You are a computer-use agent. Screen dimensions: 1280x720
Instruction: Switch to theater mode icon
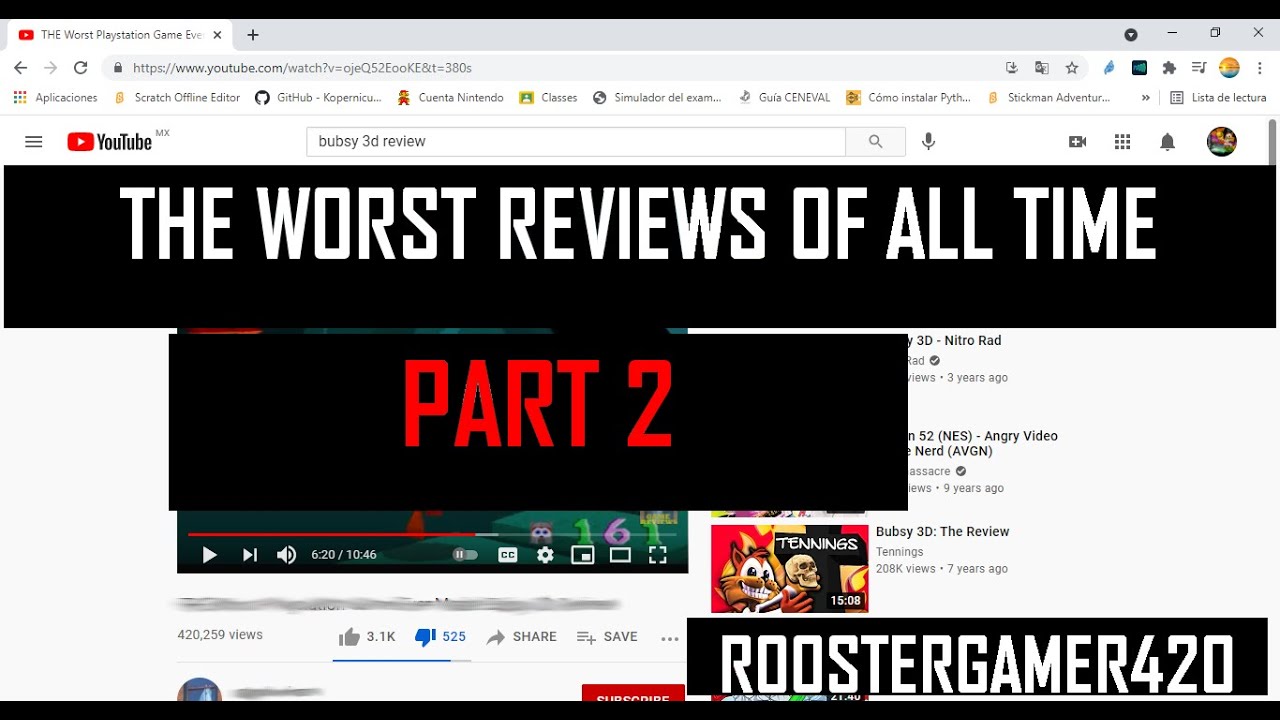(x=620, y=555)
